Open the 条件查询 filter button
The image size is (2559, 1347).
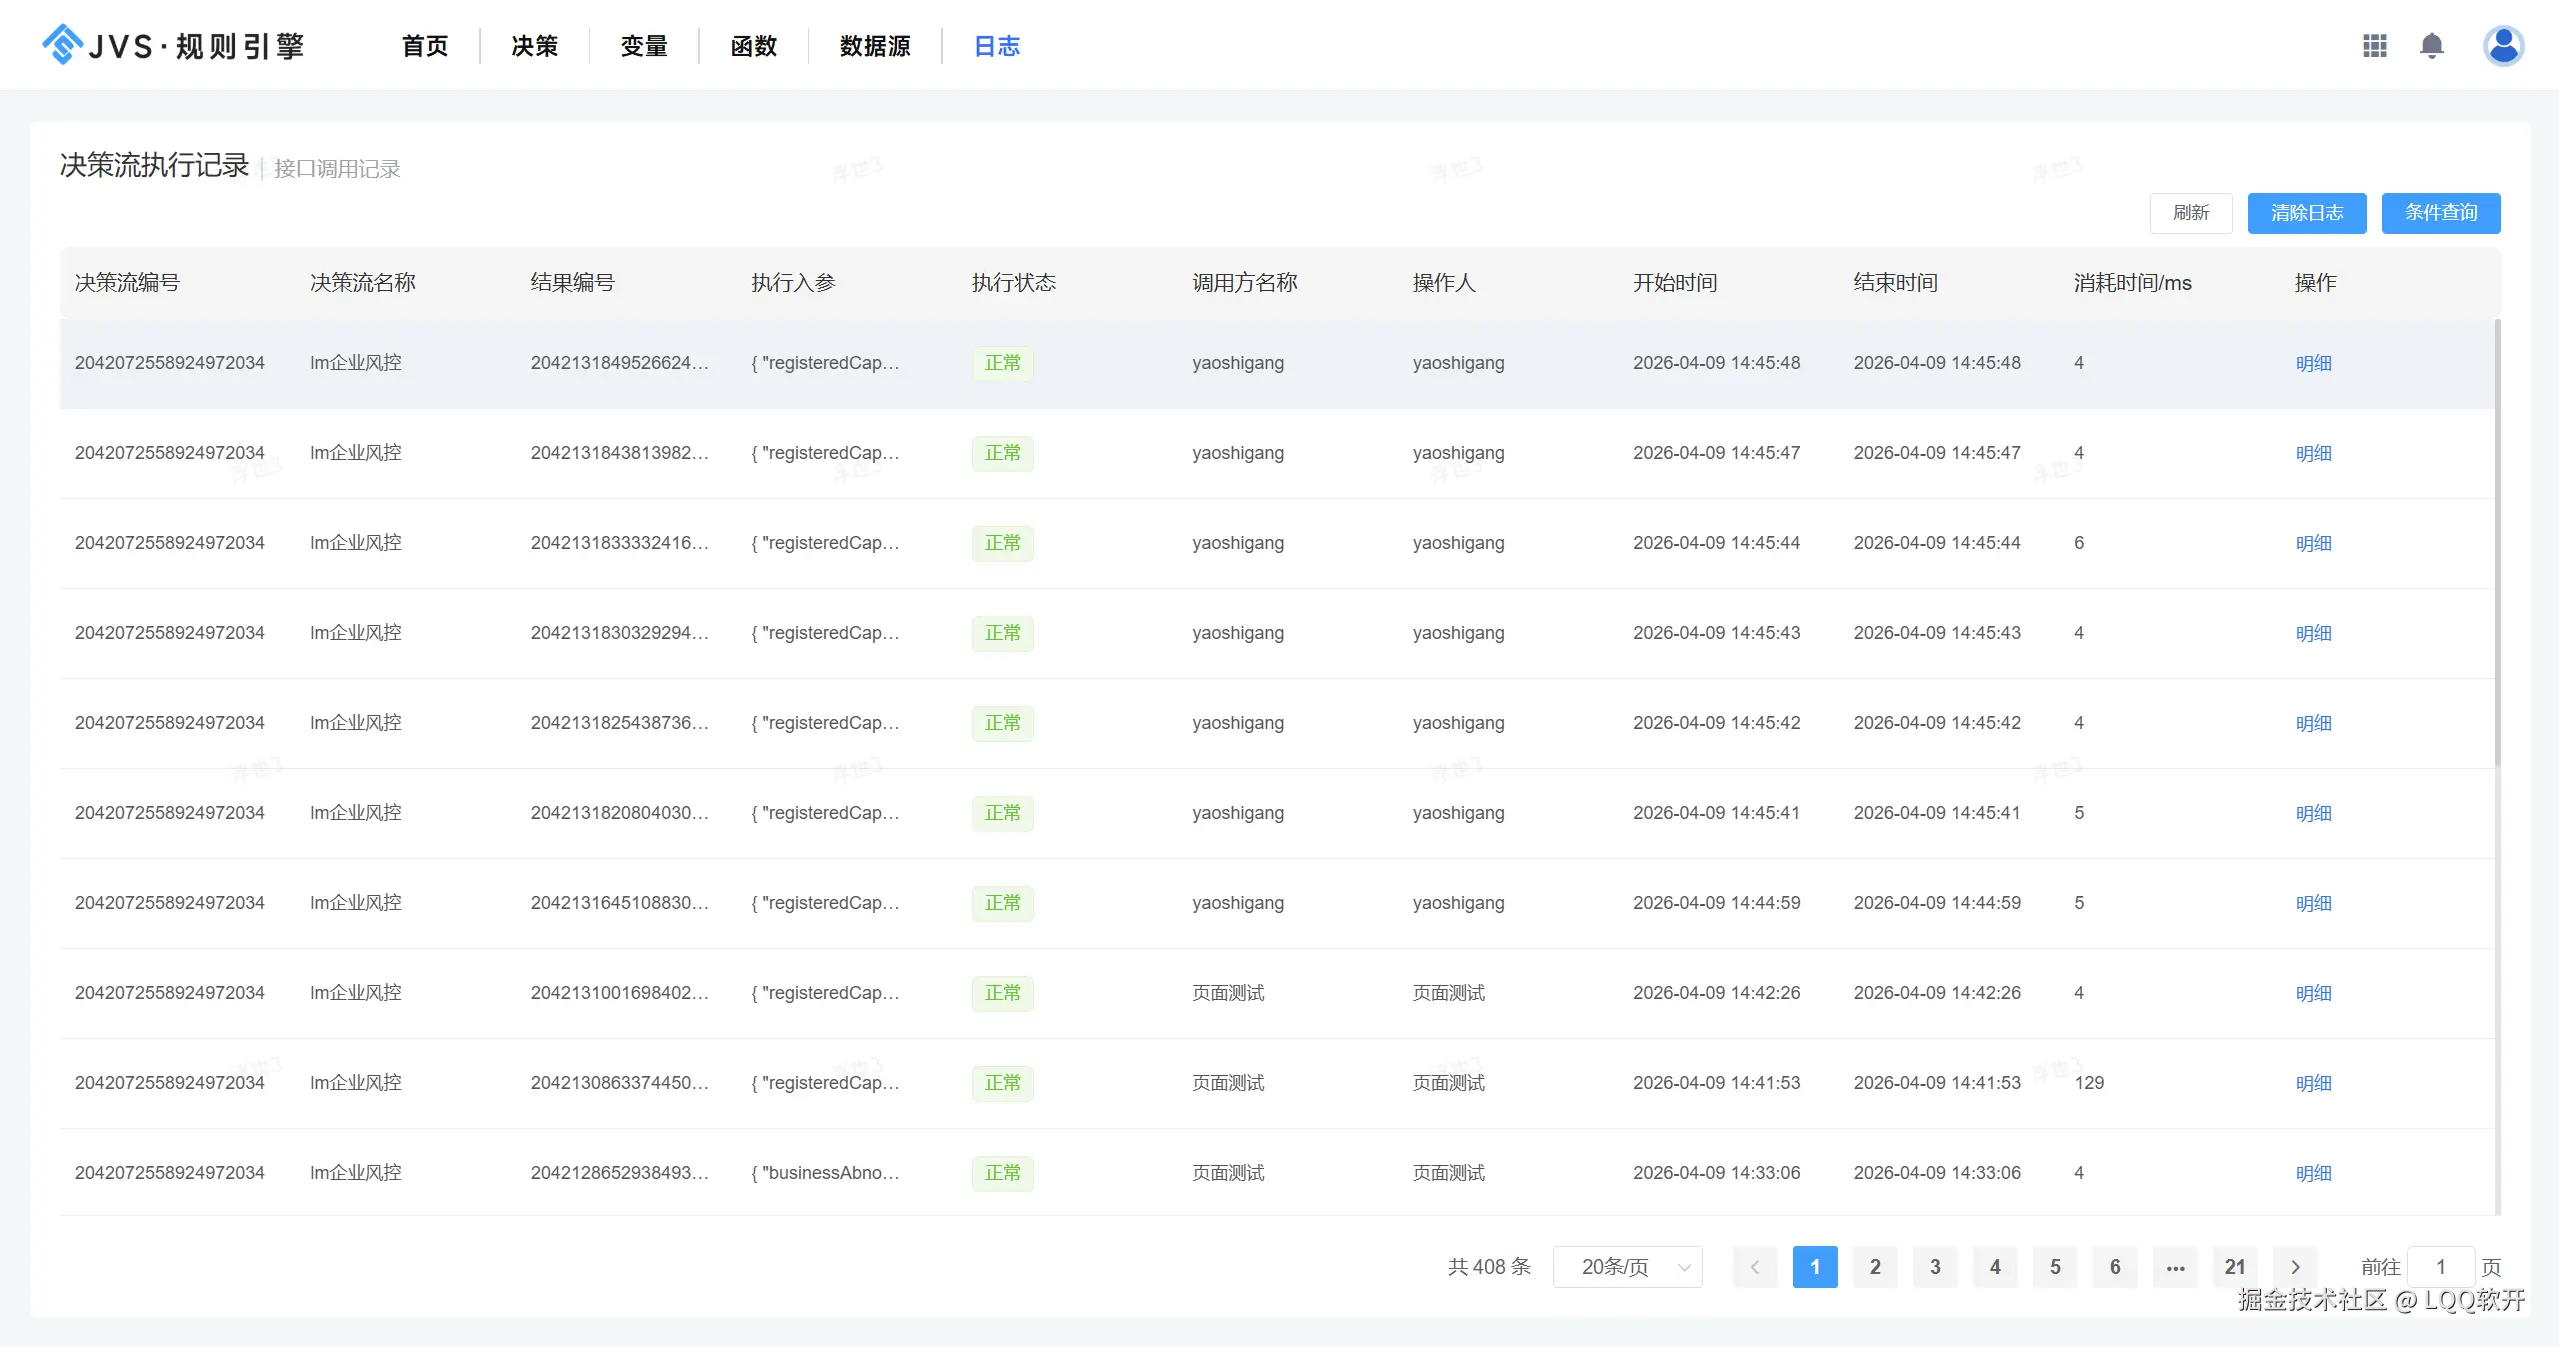tap(2440, 213)
